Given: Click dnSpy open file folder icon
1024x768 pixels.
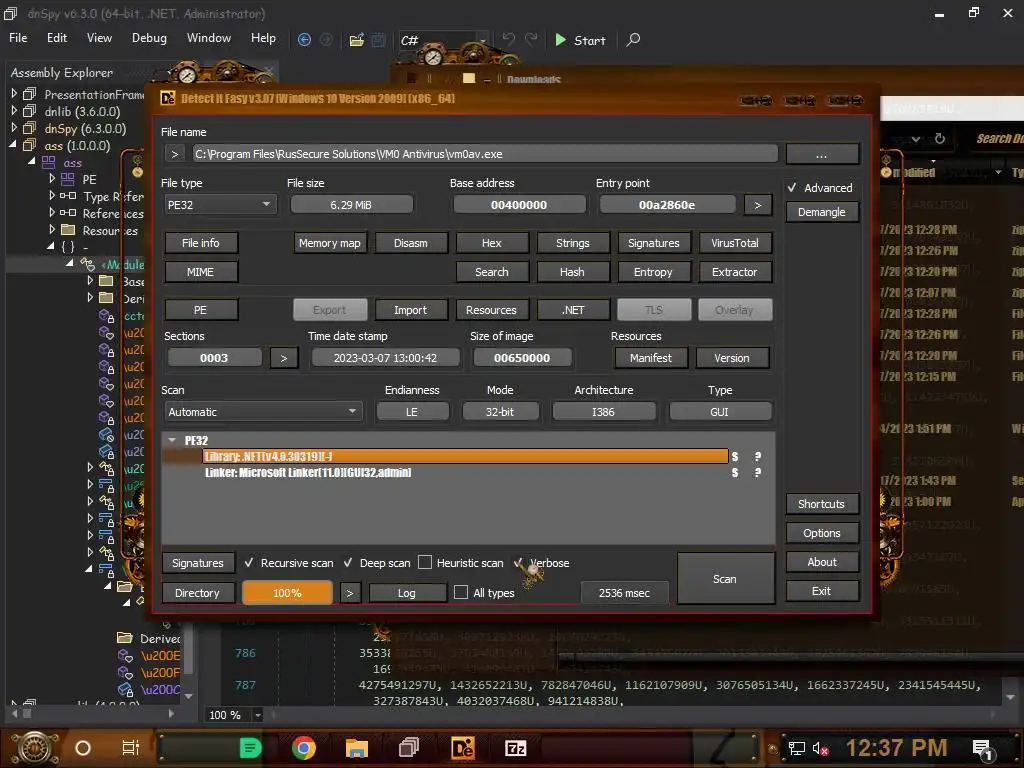Looking at the screenshot, I should pyautogui.click(x=357, y=40).
